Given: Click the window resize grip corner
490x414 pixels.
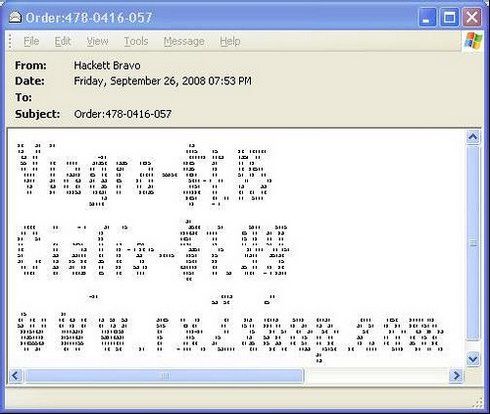Looking at the screenshot, I should (478, 402).
